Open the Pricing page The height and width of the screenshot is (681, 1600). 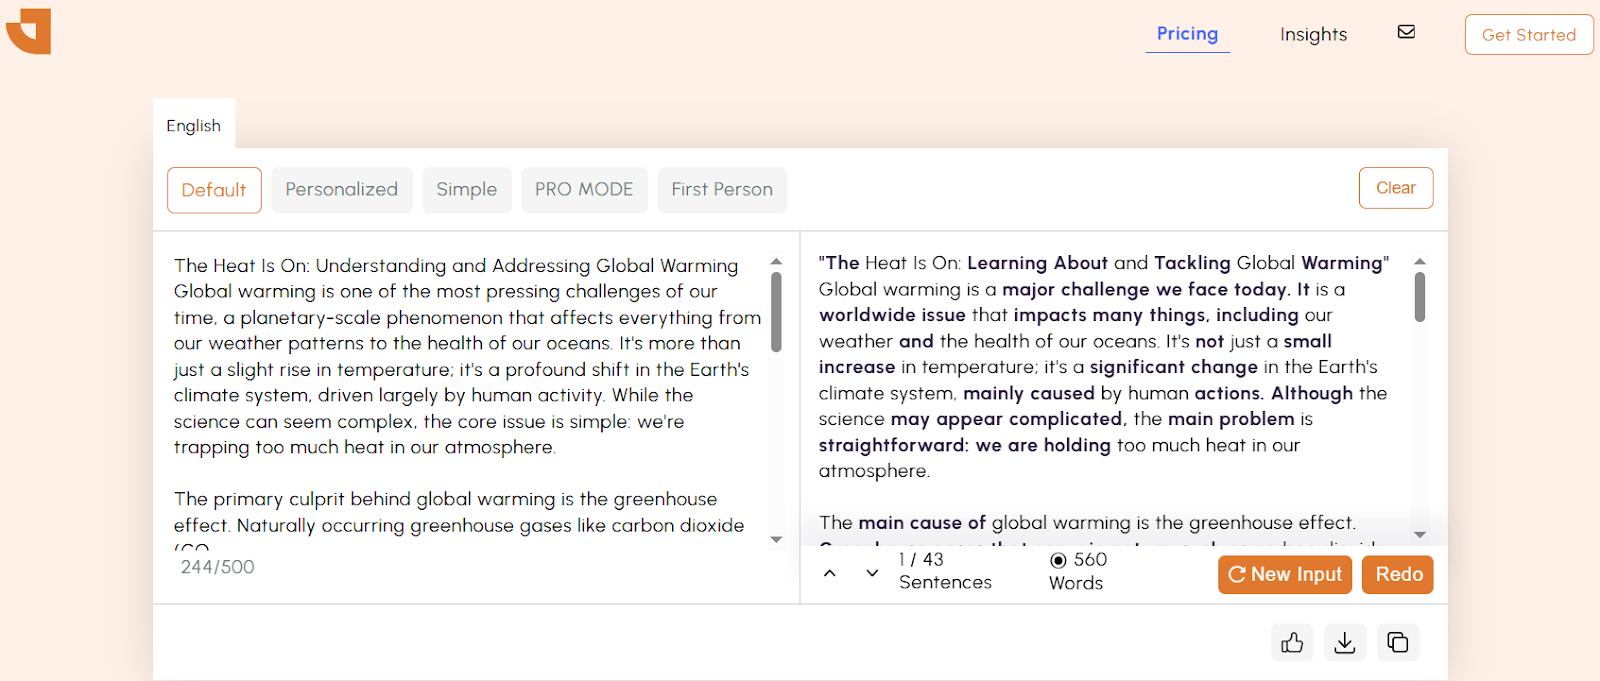[x=1187, y=34]
